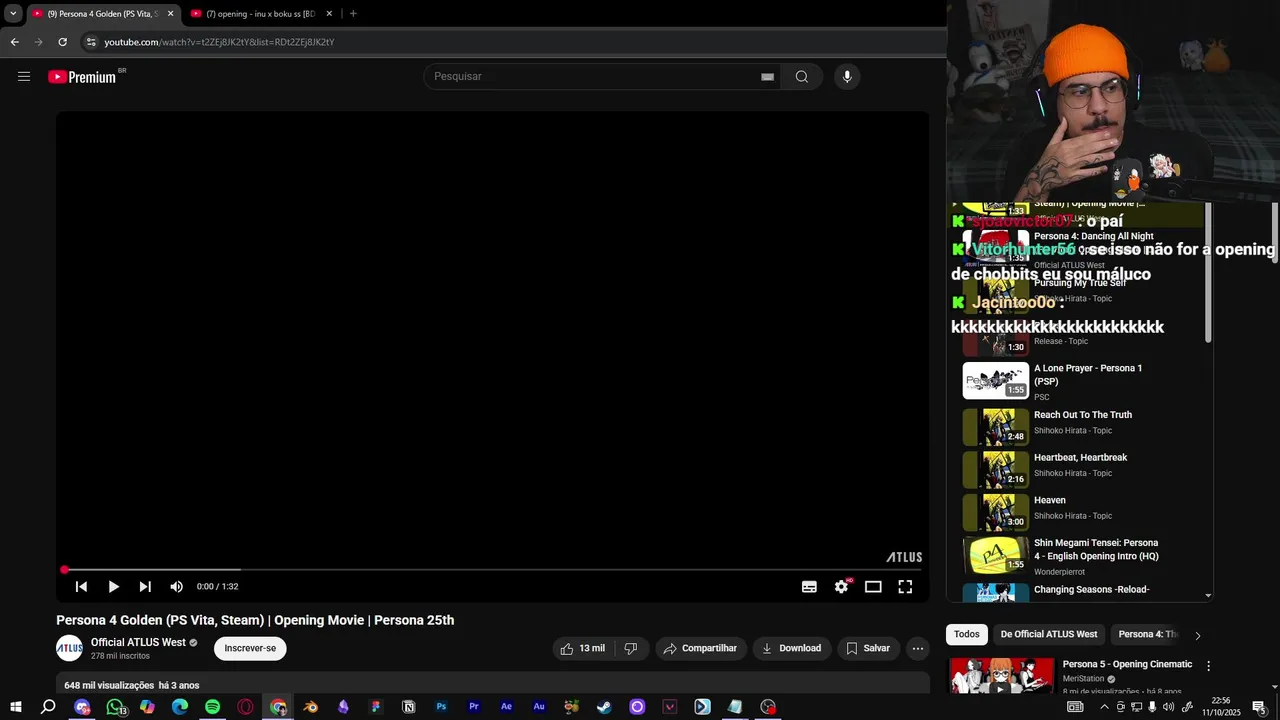Dislike the video
Viewport: 1280px width, 720px height.
point(630,648)
